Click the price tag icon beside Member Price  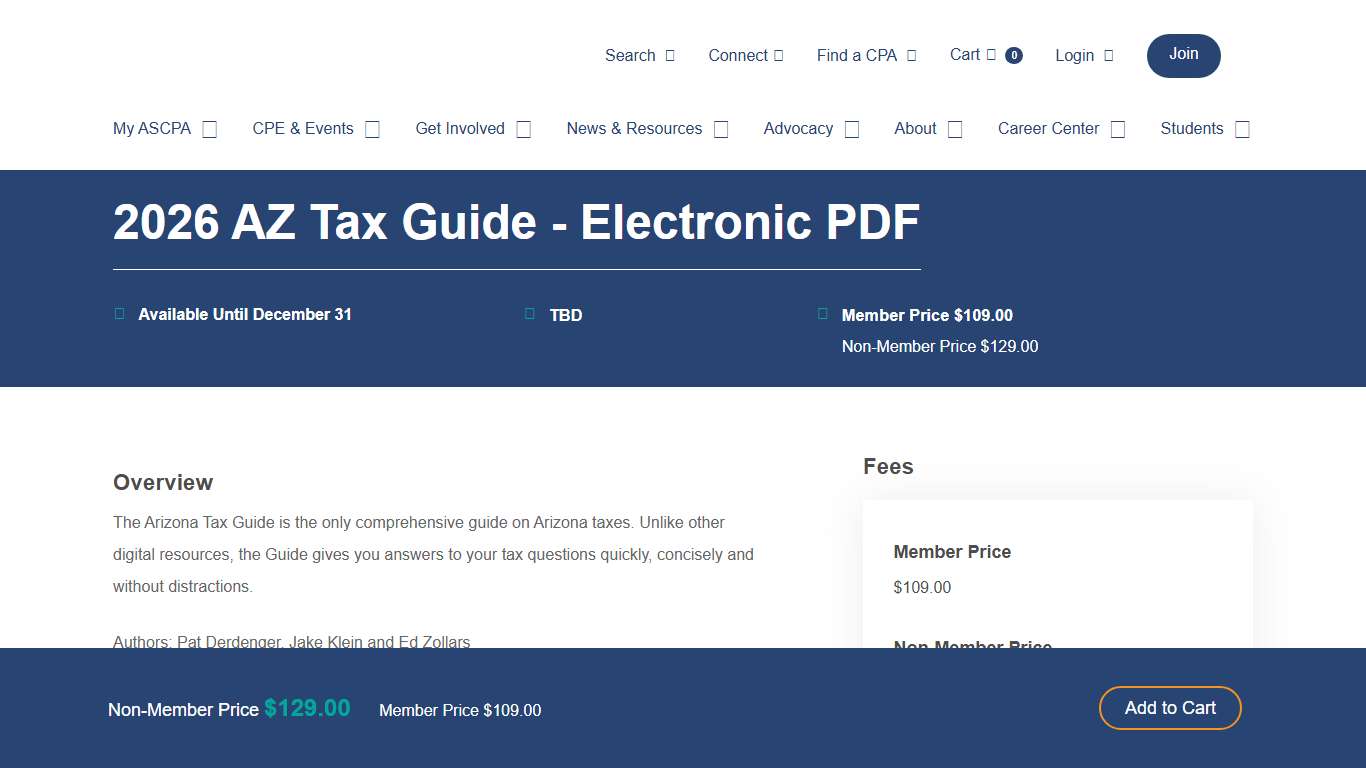click(822, 313)
